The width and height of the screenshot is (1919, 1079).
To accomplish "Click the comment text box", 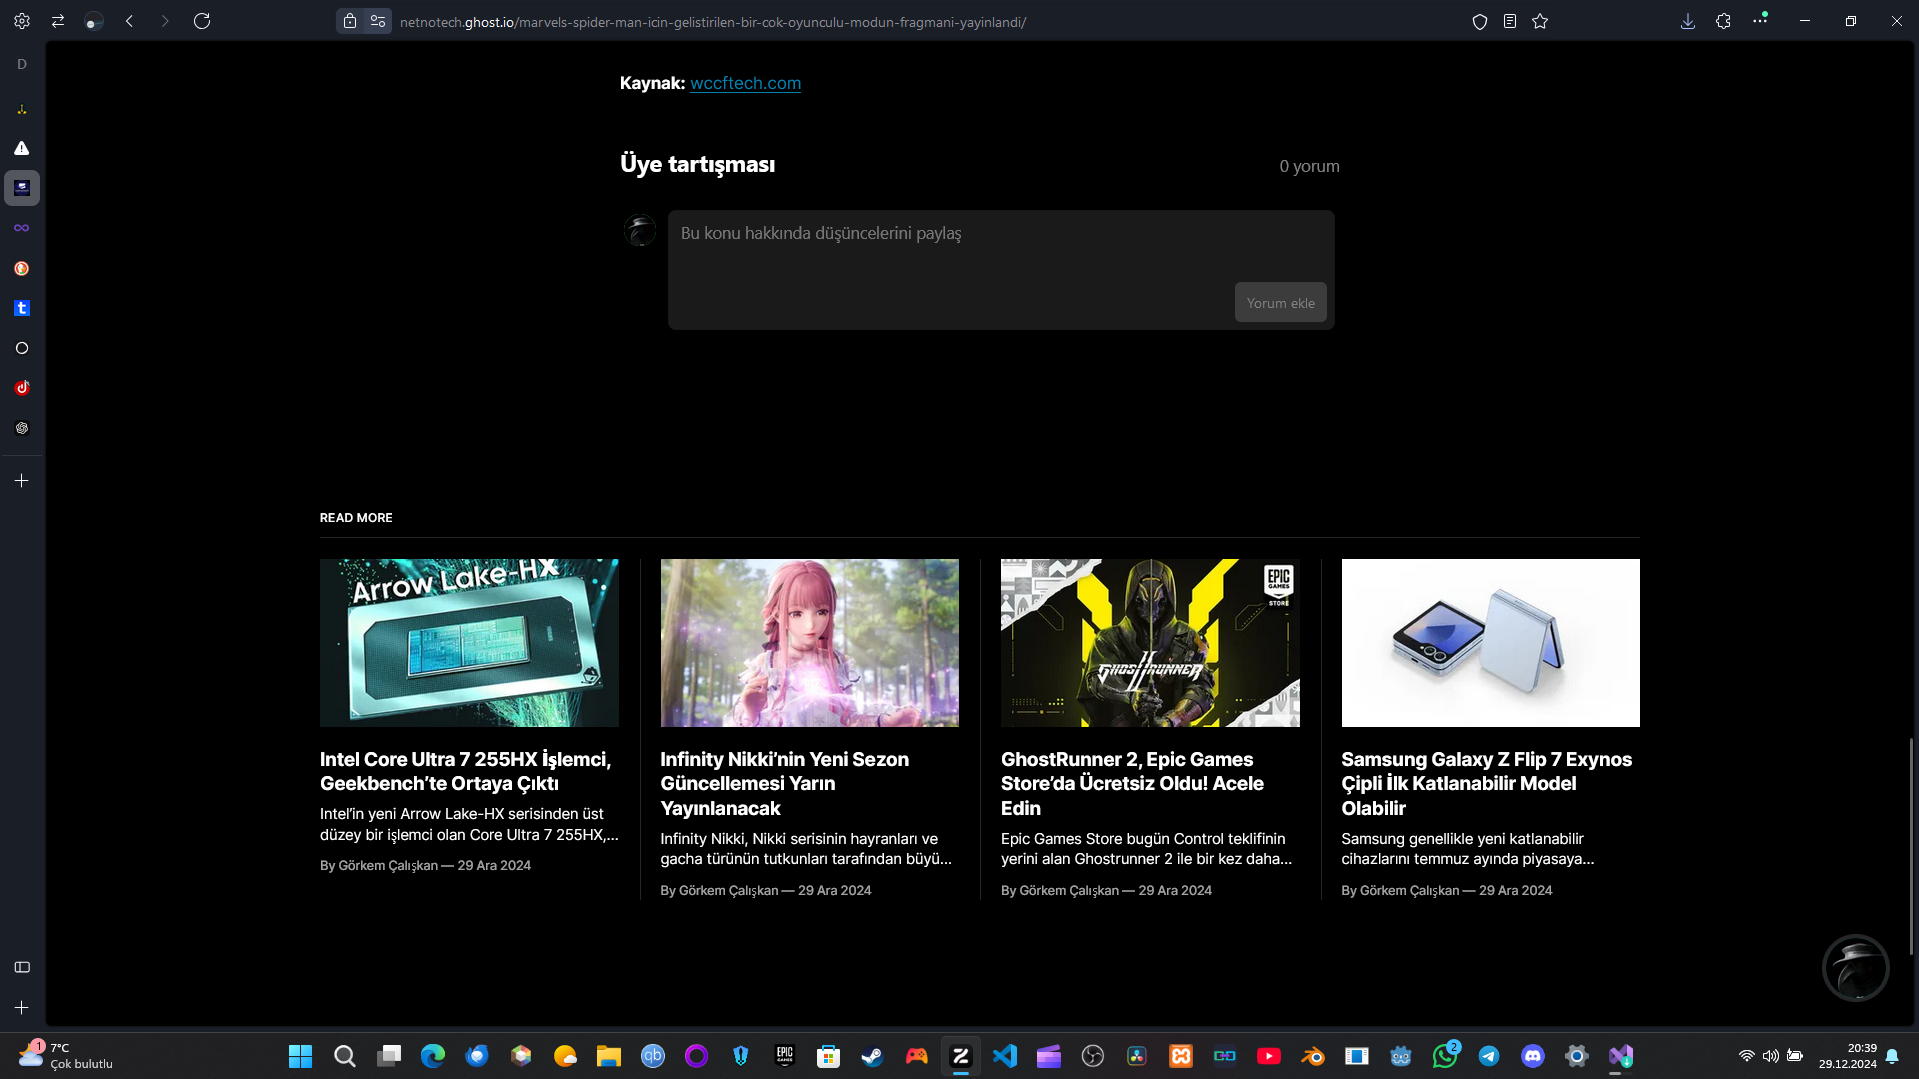I will tap(1001, 270).
